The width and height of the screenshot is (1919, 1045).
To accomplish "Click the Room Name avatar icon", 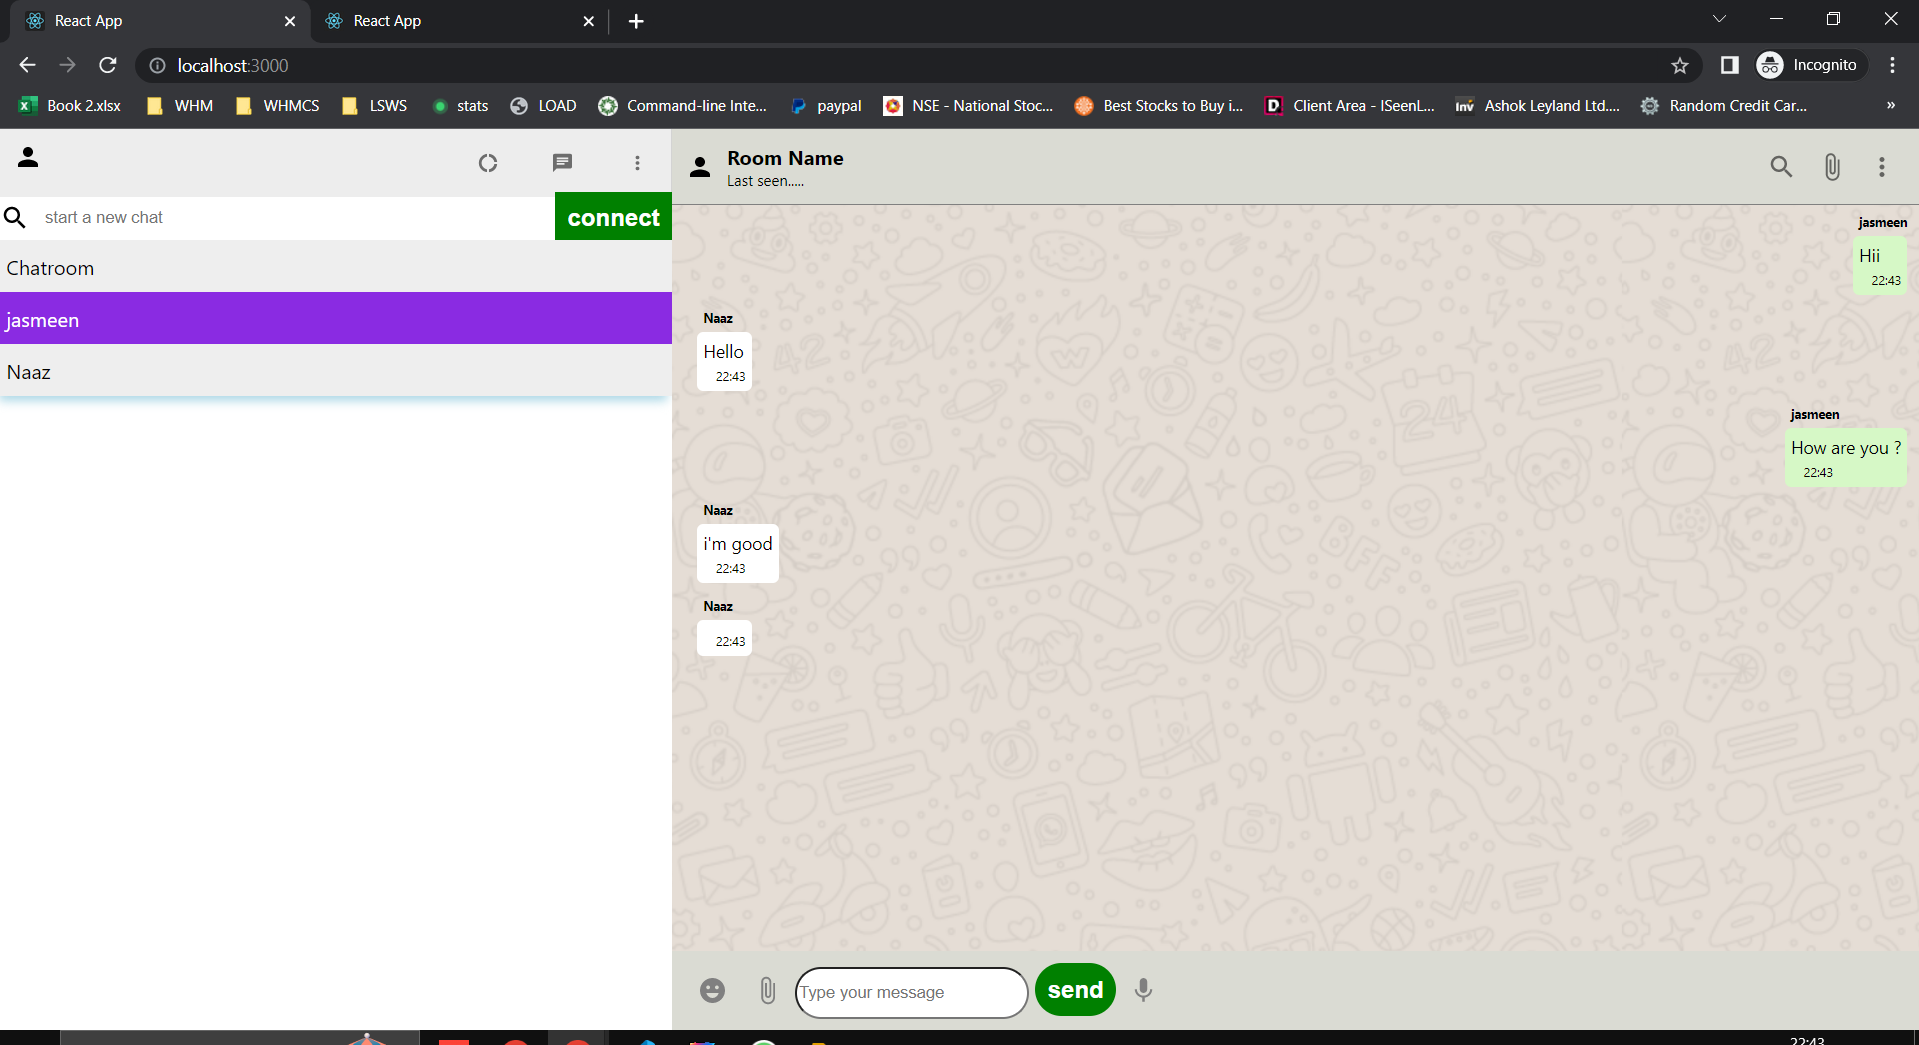I will click(x=699, y=166).
